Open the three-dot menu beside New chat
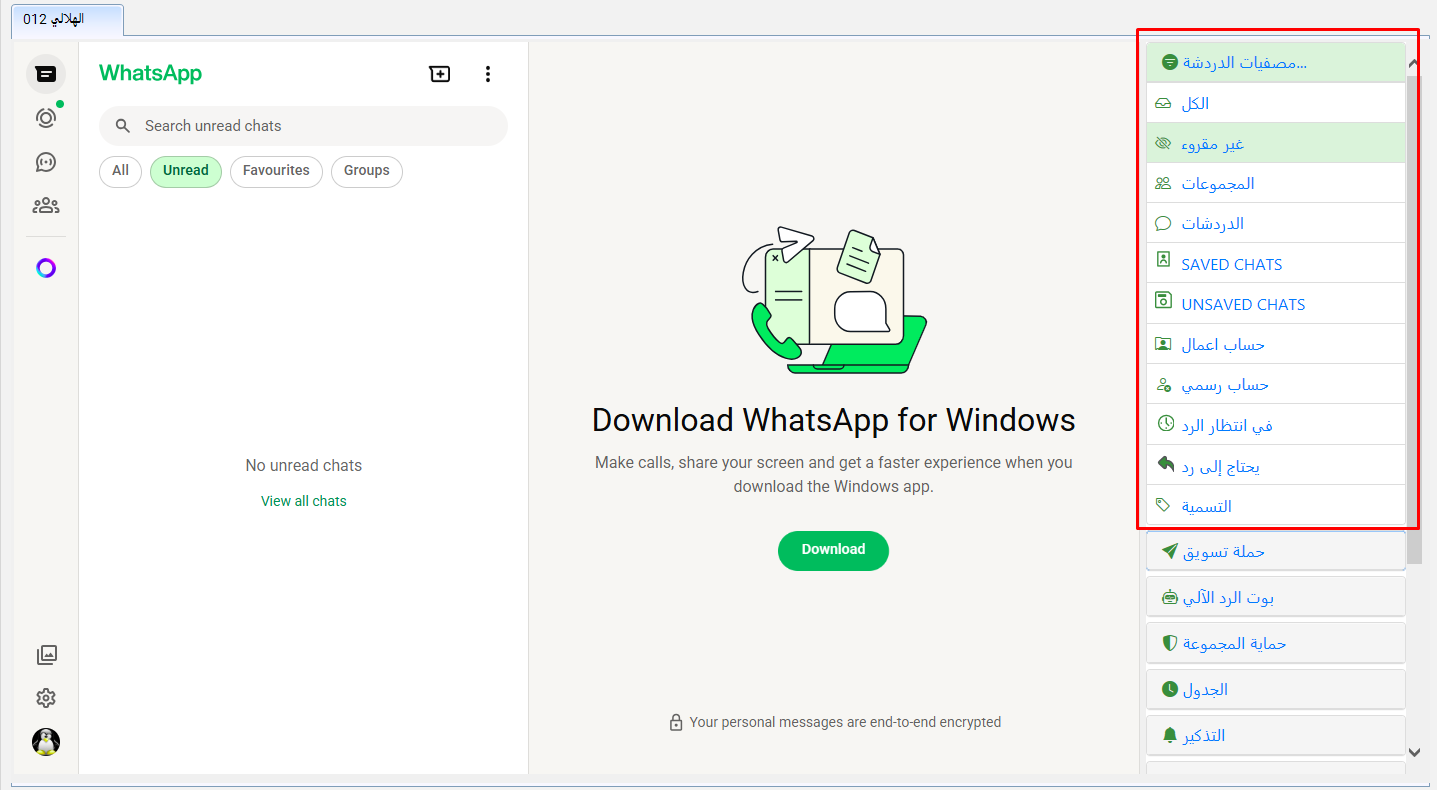Viewport: 1437px width, 790px height. click(488, 74)
